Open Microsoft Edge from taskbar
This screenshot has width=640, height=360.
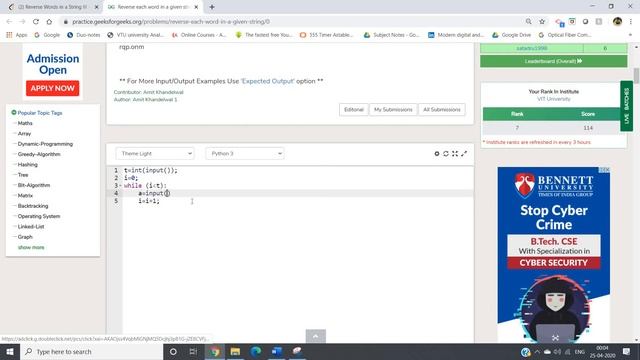pos(256,351)
